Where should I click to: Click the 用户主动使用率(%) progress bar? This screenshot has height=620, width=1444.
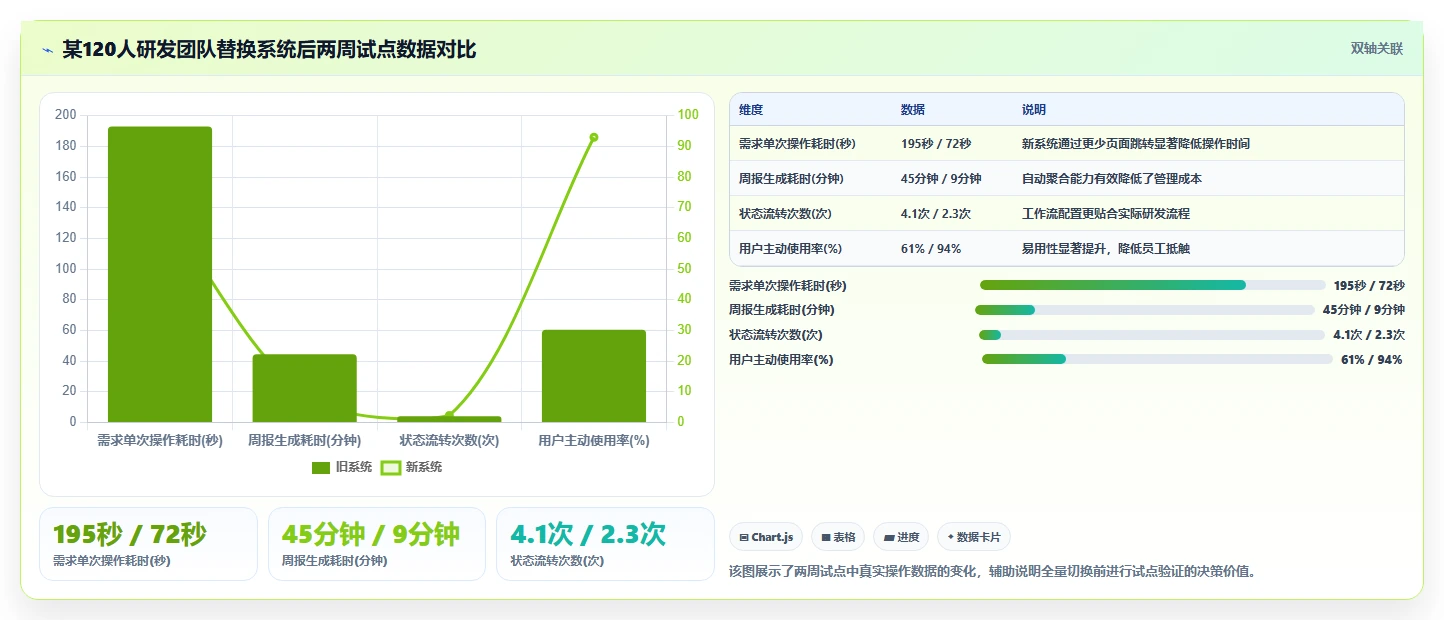coord(1157,360)
